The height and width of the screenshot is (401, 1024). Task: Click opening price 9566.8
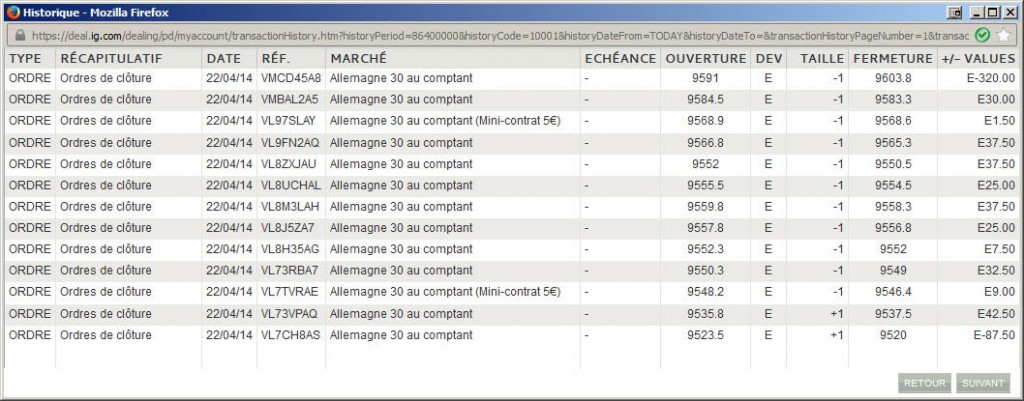705,142
